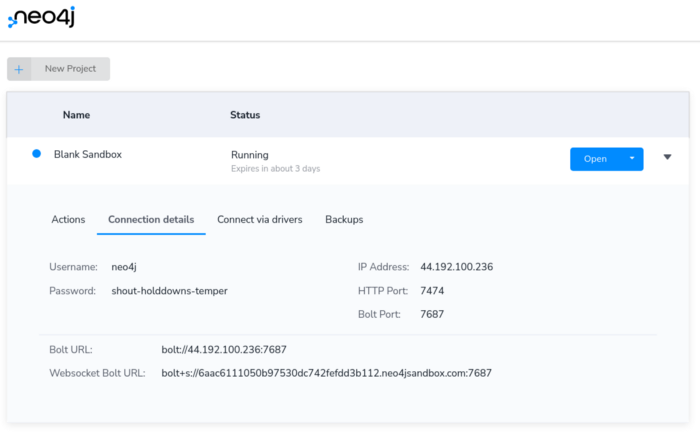Click the HTTP Port: label
This screenshot has height=434, width=700.
383,291
